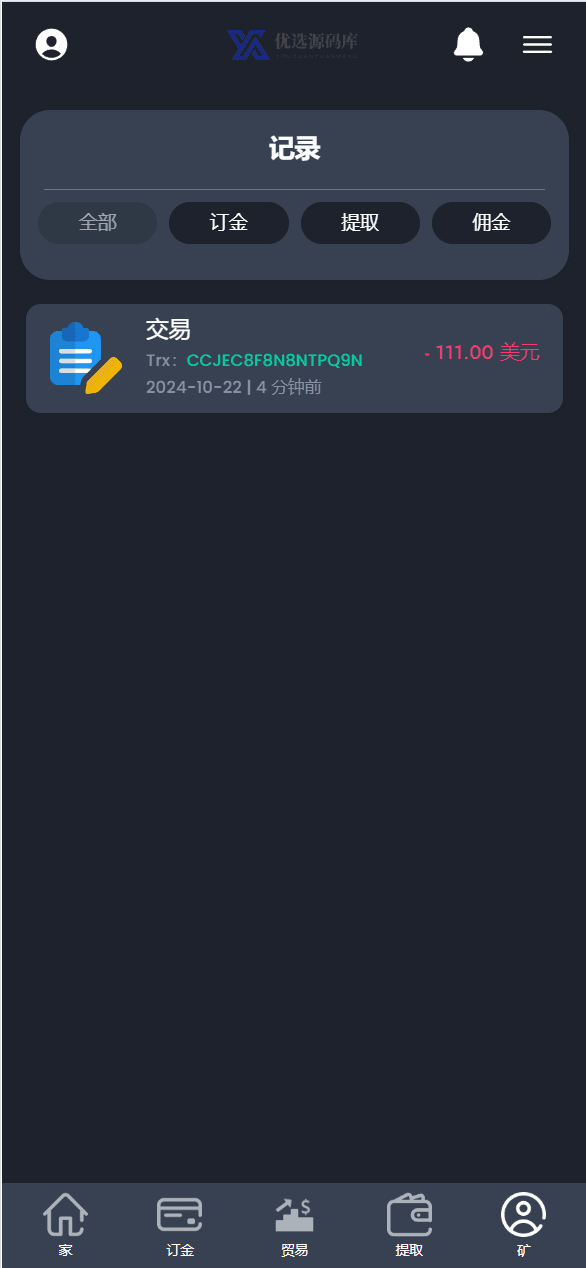Switch to the 订金 filter tab
586x1268 pixels.
[x=229, y=223]
